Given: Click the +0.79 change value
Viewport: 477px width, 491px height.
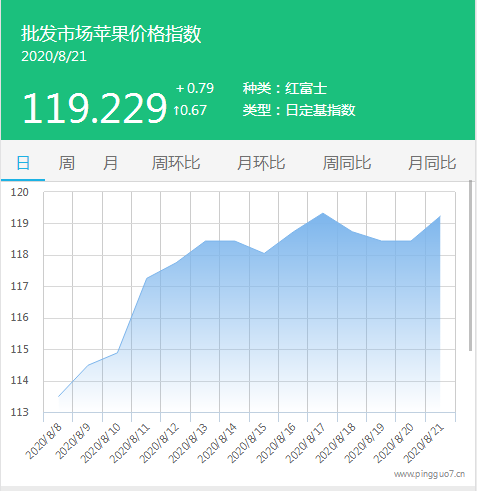Looking at the screenshot, I should [x=195, y=88].
